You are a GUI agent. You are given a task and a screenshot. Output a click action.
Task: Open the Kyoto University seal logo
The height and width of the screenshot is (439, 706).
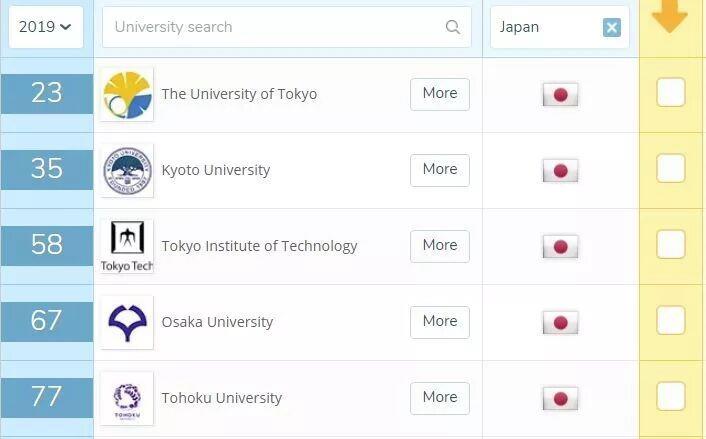[127, 171]
